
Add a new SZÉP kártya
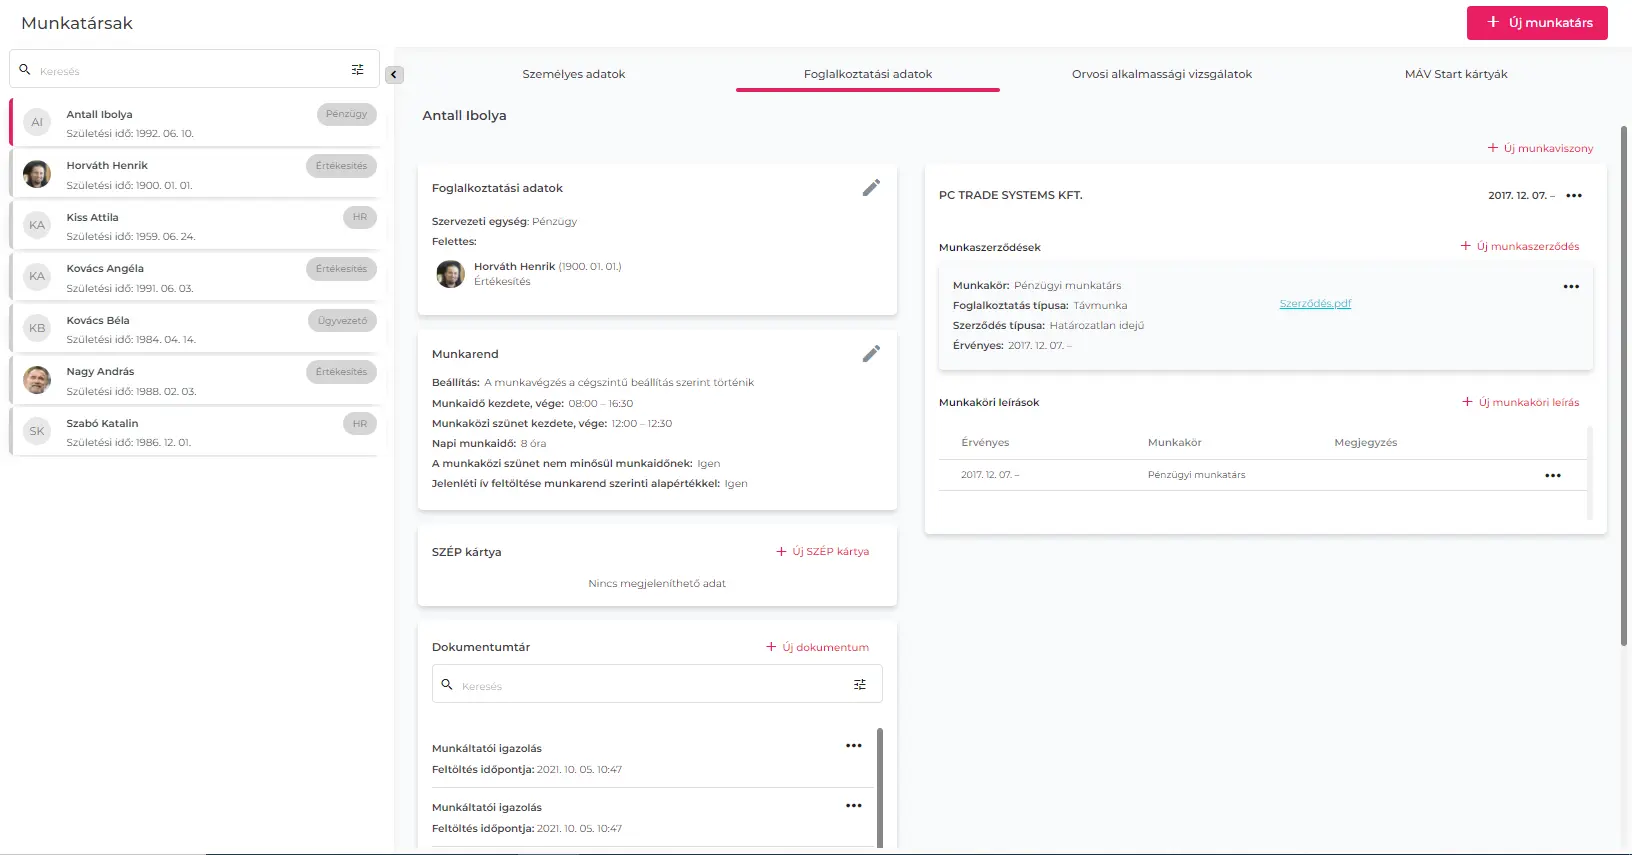tap(822, 552)
